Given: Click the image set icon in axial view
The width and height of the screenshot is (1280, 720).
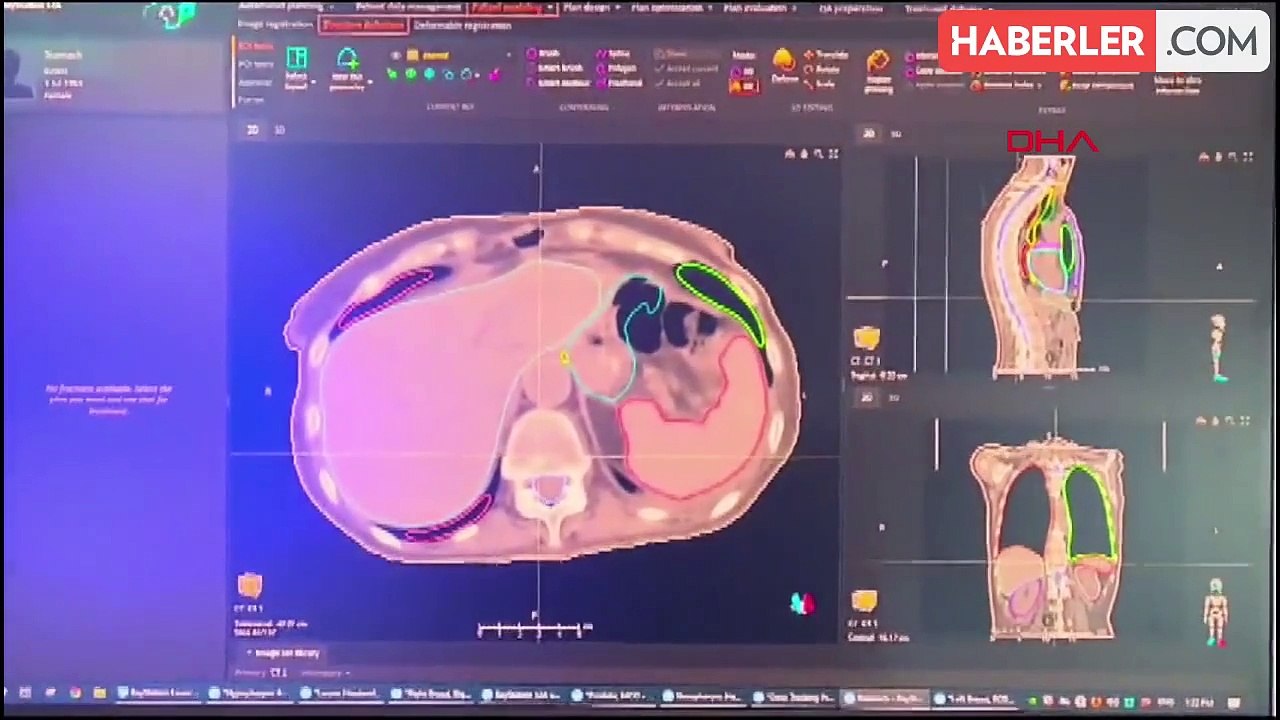Looking at the screenshot, I should [x=249, y=585].
